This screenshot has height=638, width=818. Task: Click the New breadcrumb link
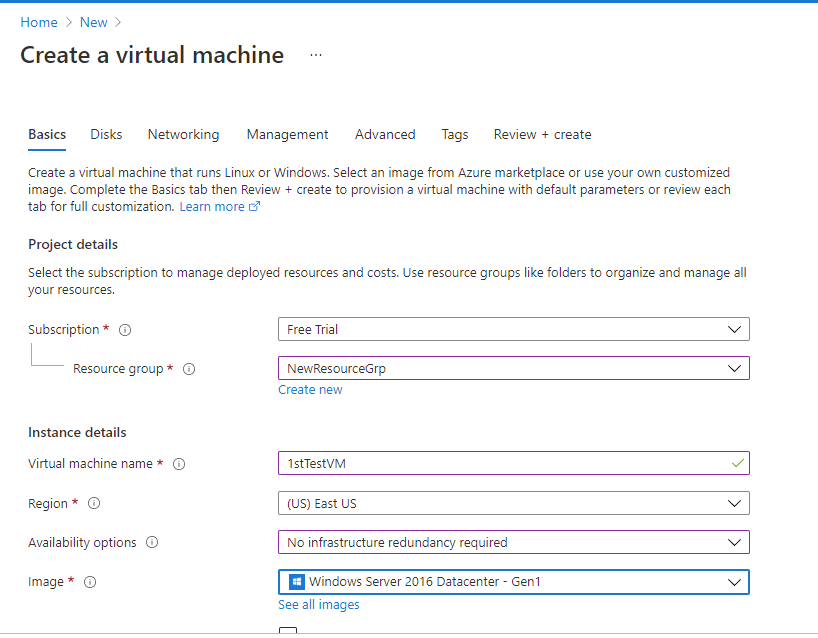[x=93, y=22]
